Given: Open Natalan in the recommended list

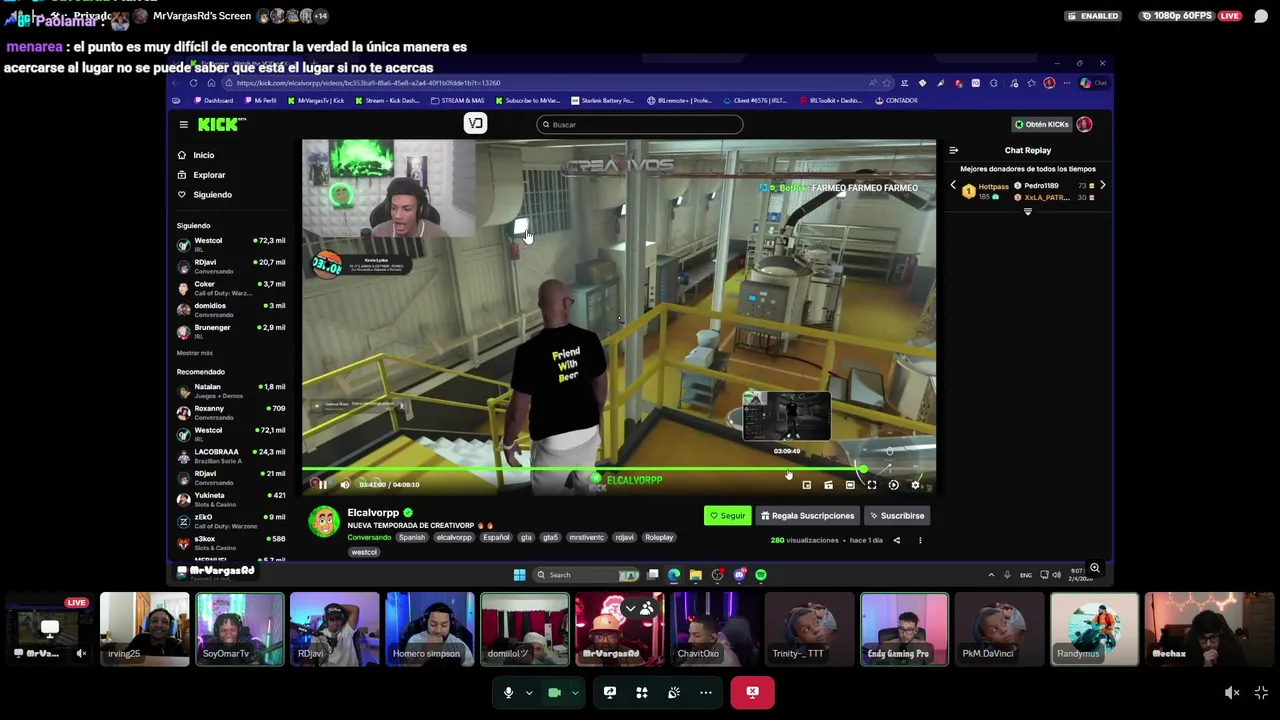Looking at the screenshot, I should coord(232,391).
